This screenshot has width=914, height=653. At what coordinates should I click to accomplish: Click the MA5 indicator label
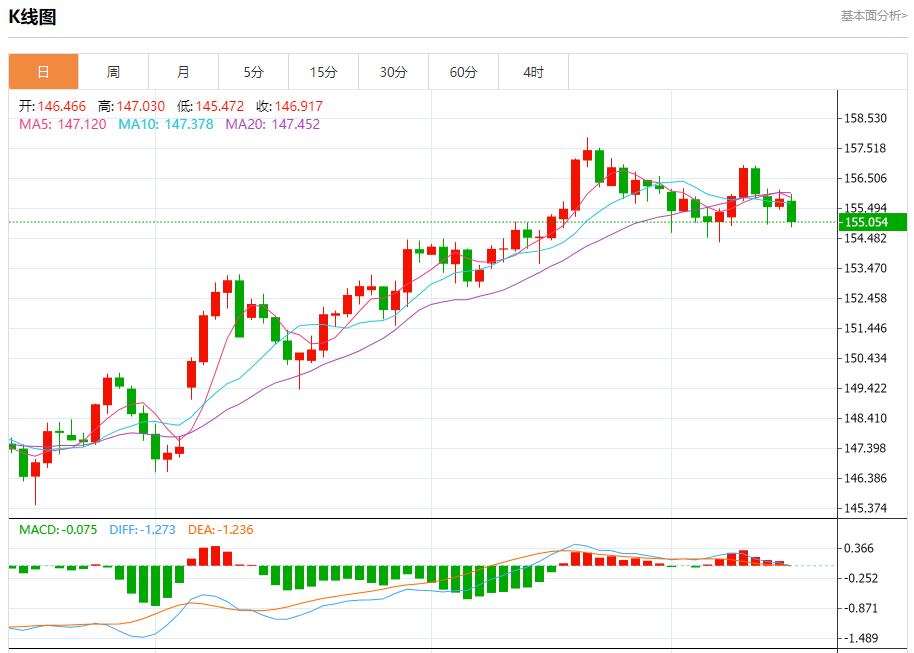pos(63,124)
